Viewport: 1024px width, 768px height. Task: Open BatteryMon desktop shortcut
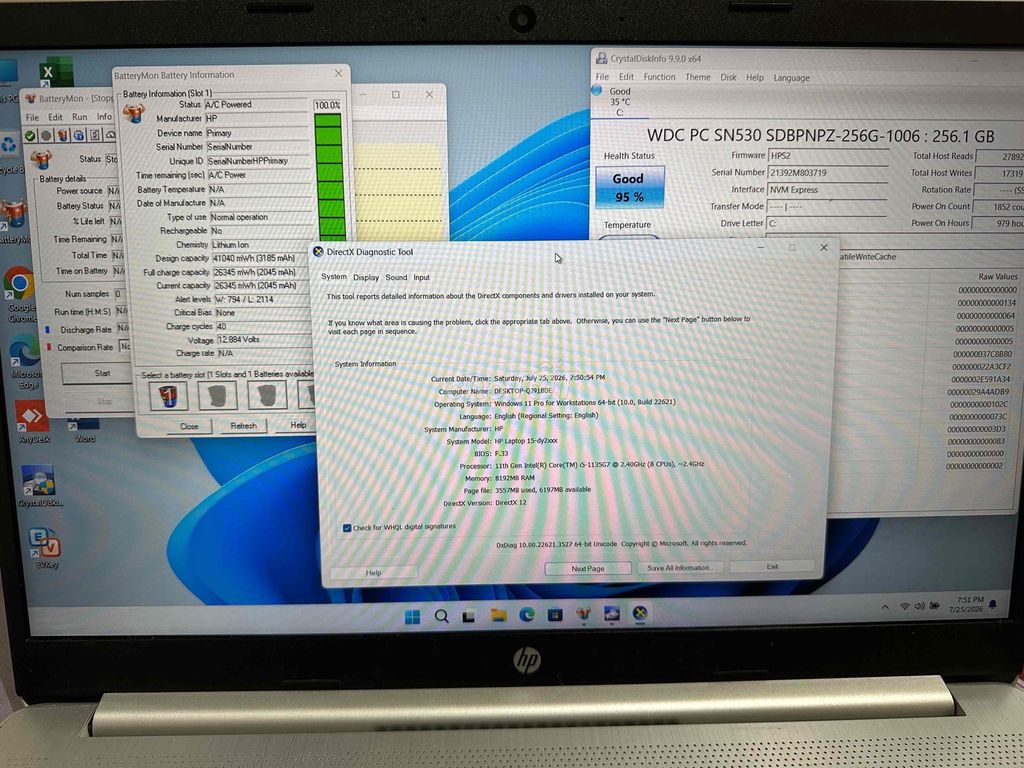(13, 221)
